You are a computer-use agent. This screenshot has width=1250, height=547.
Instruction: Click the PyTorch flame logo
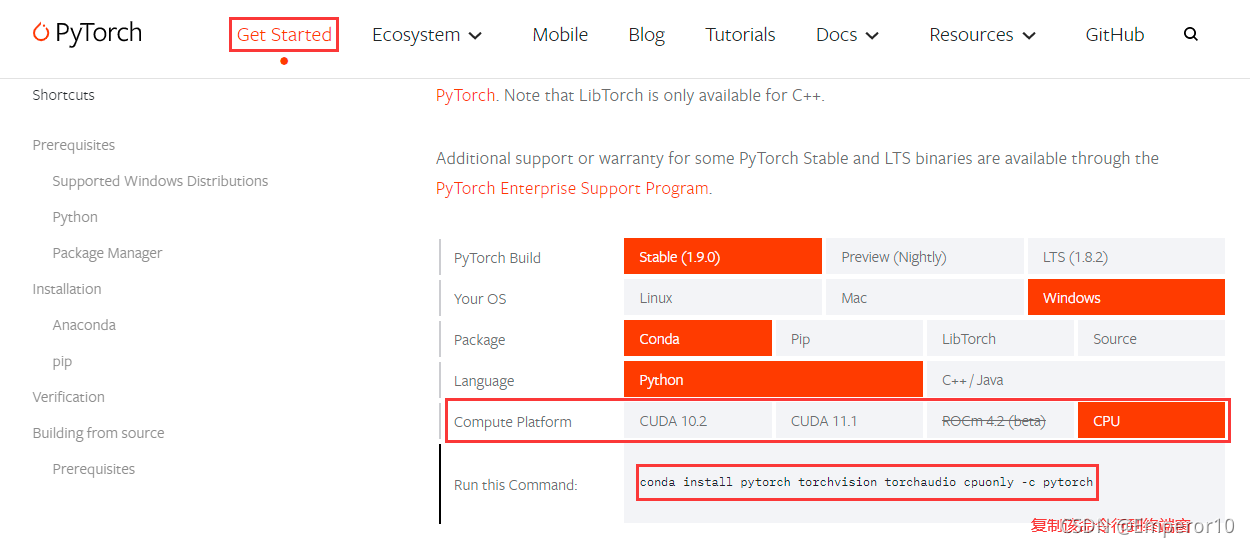pyautogui.click(x=42, y=33)
